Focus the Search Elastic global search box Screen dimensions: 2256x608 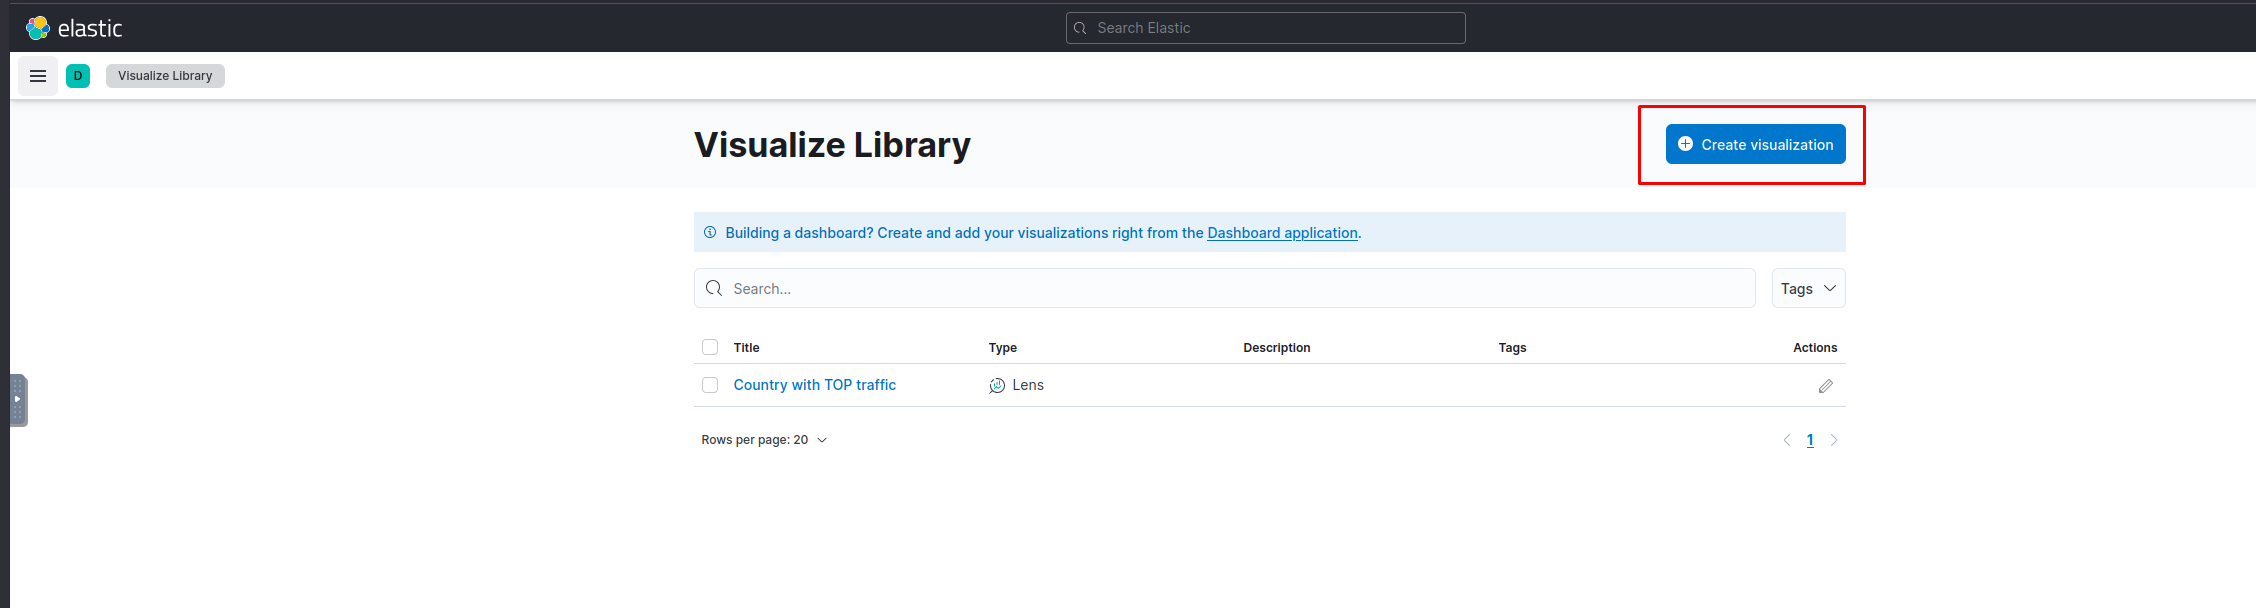[x=1265, y=28]
